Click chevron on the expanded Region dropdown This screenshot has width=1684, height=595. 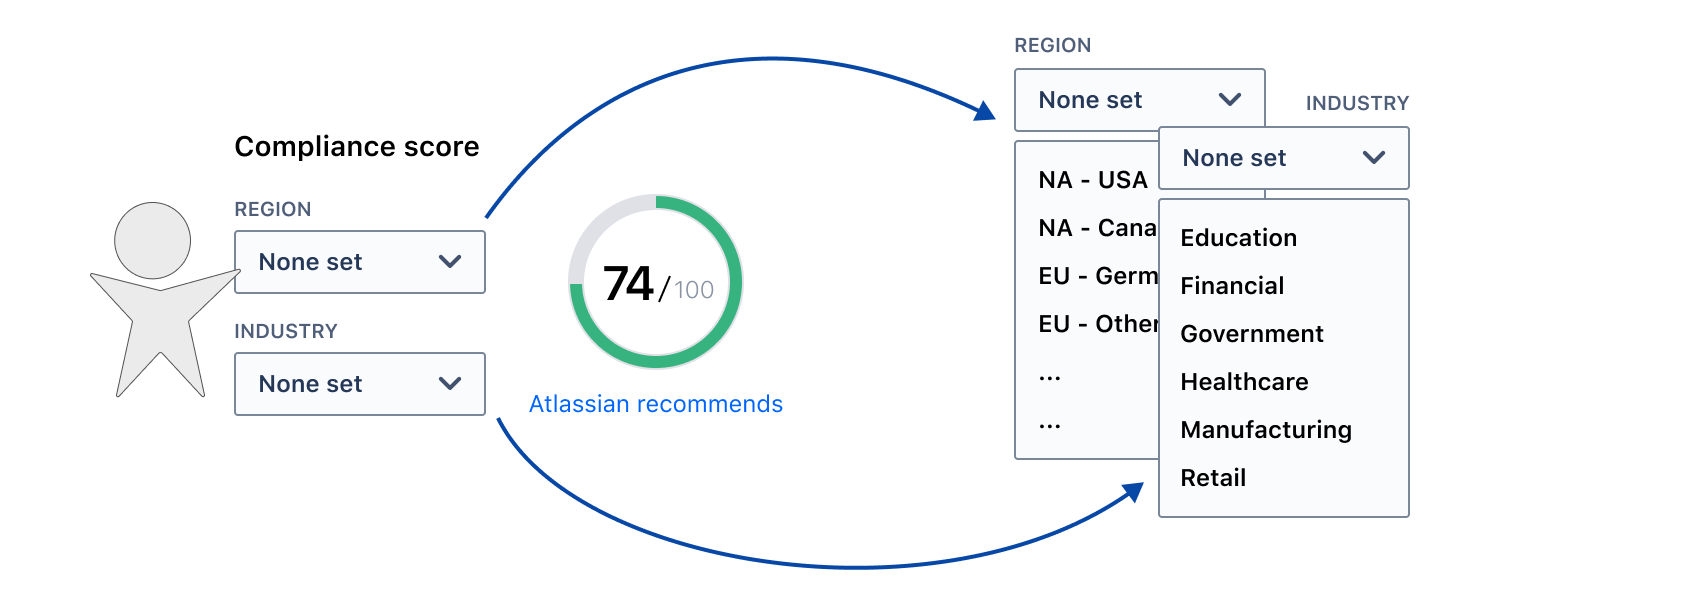[1230, 100]
